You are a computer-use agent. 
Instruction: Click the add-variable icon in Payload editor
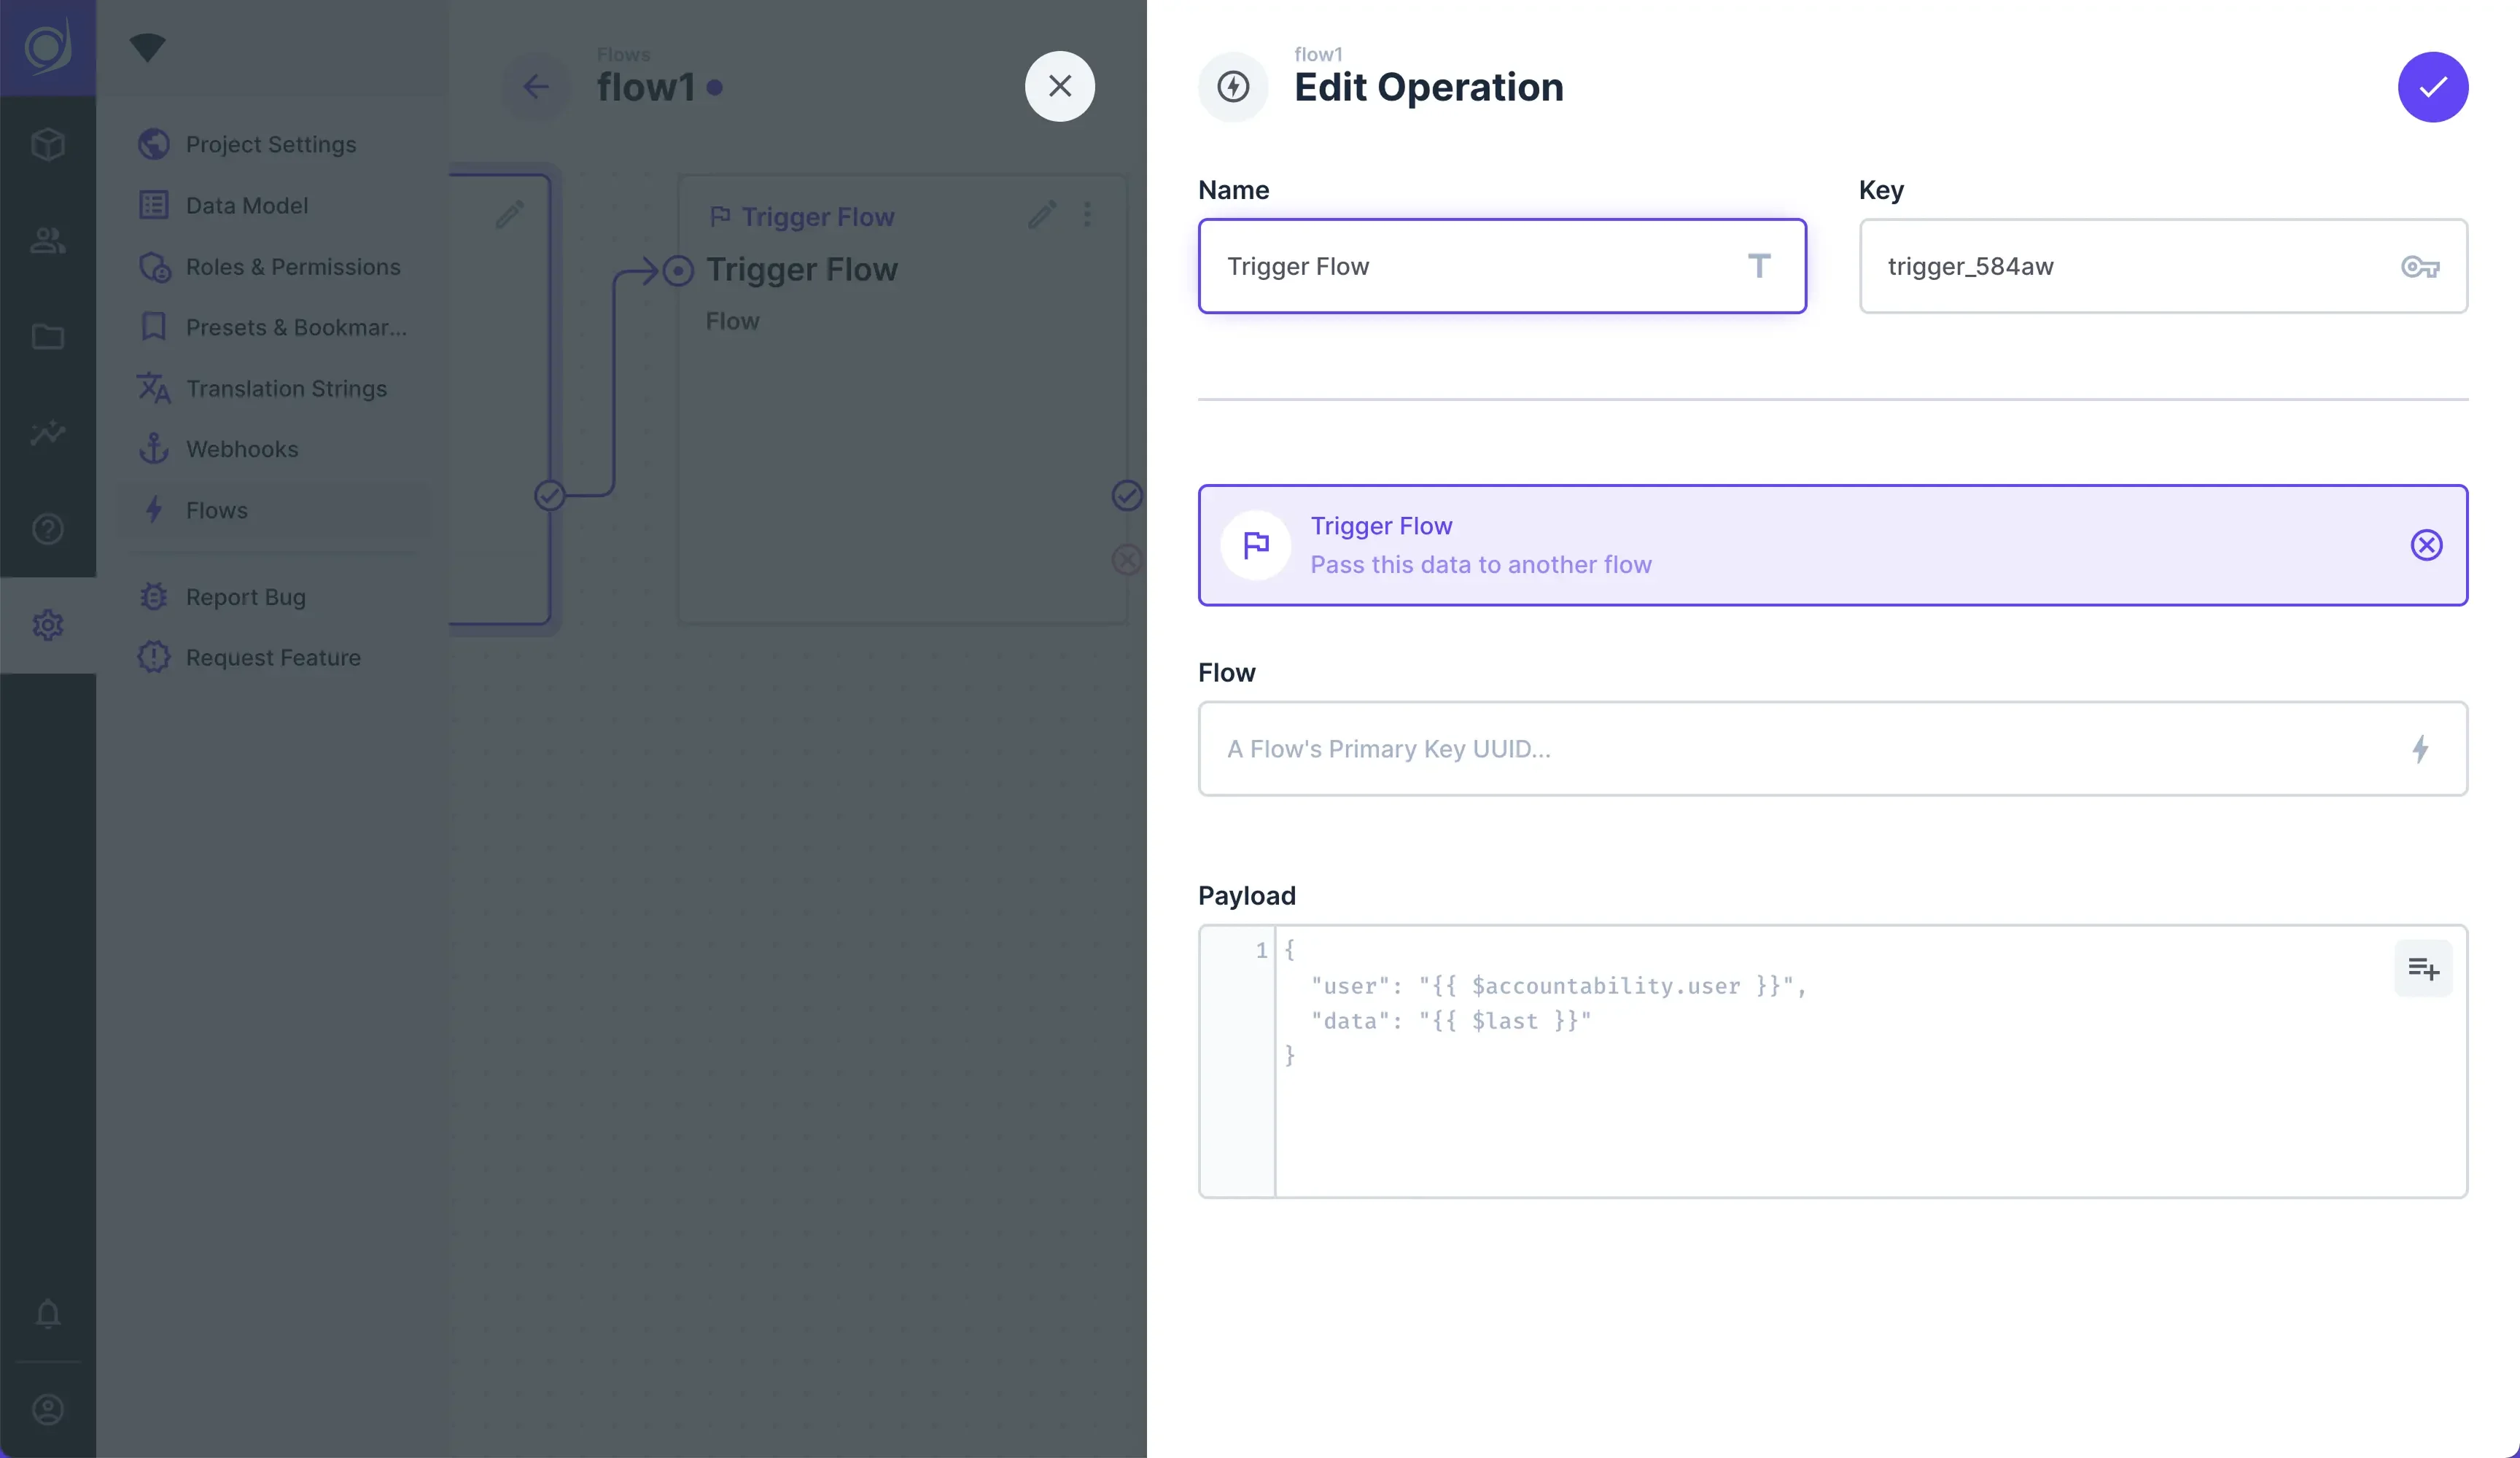click(2422, 968)
